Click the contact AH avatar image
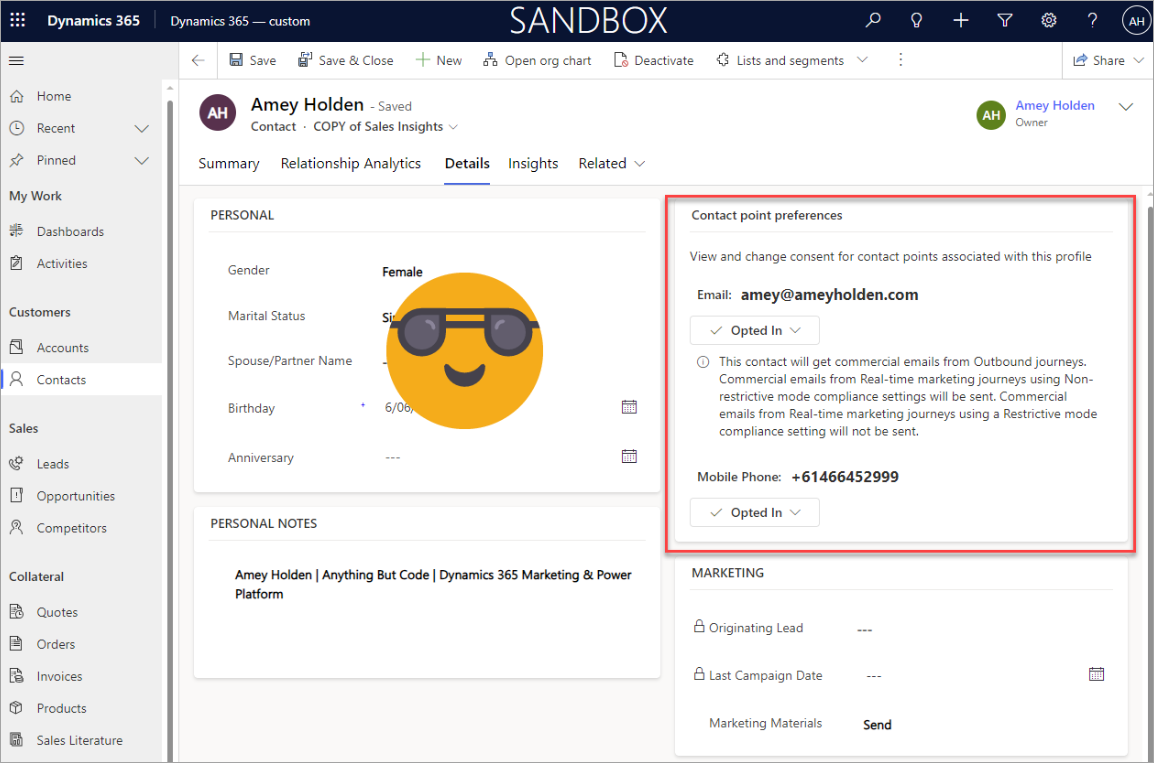The height and width of the screenshot is (763, 1154). coord(217,113)
